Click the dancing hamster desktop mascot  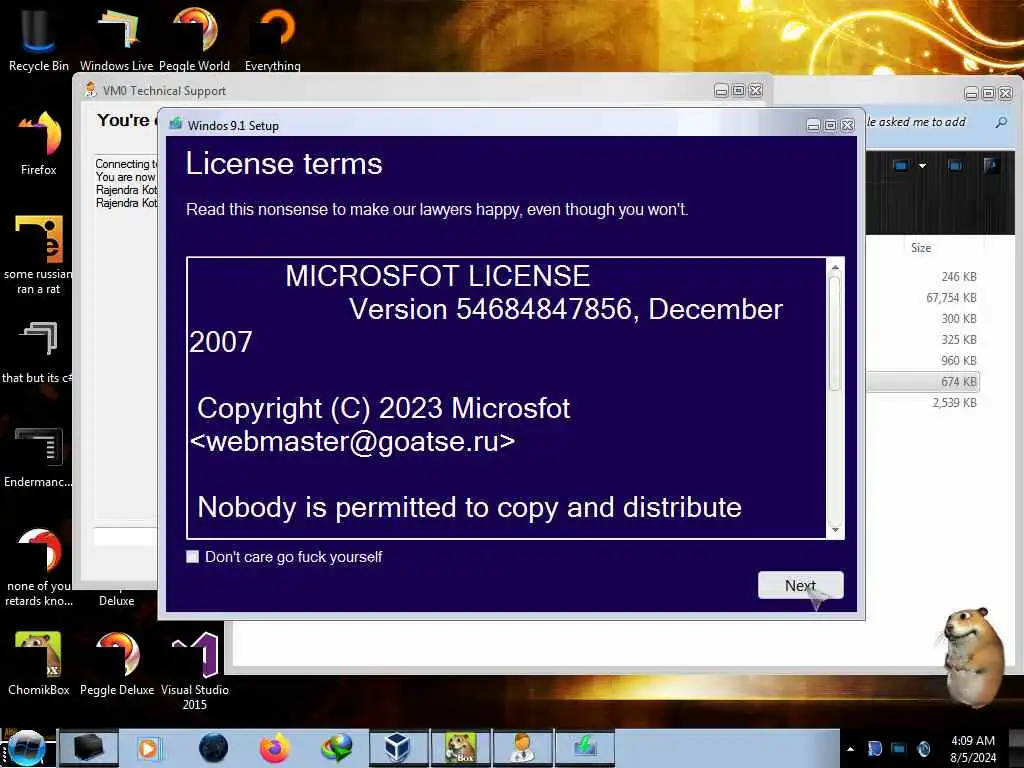coord(973,656)
